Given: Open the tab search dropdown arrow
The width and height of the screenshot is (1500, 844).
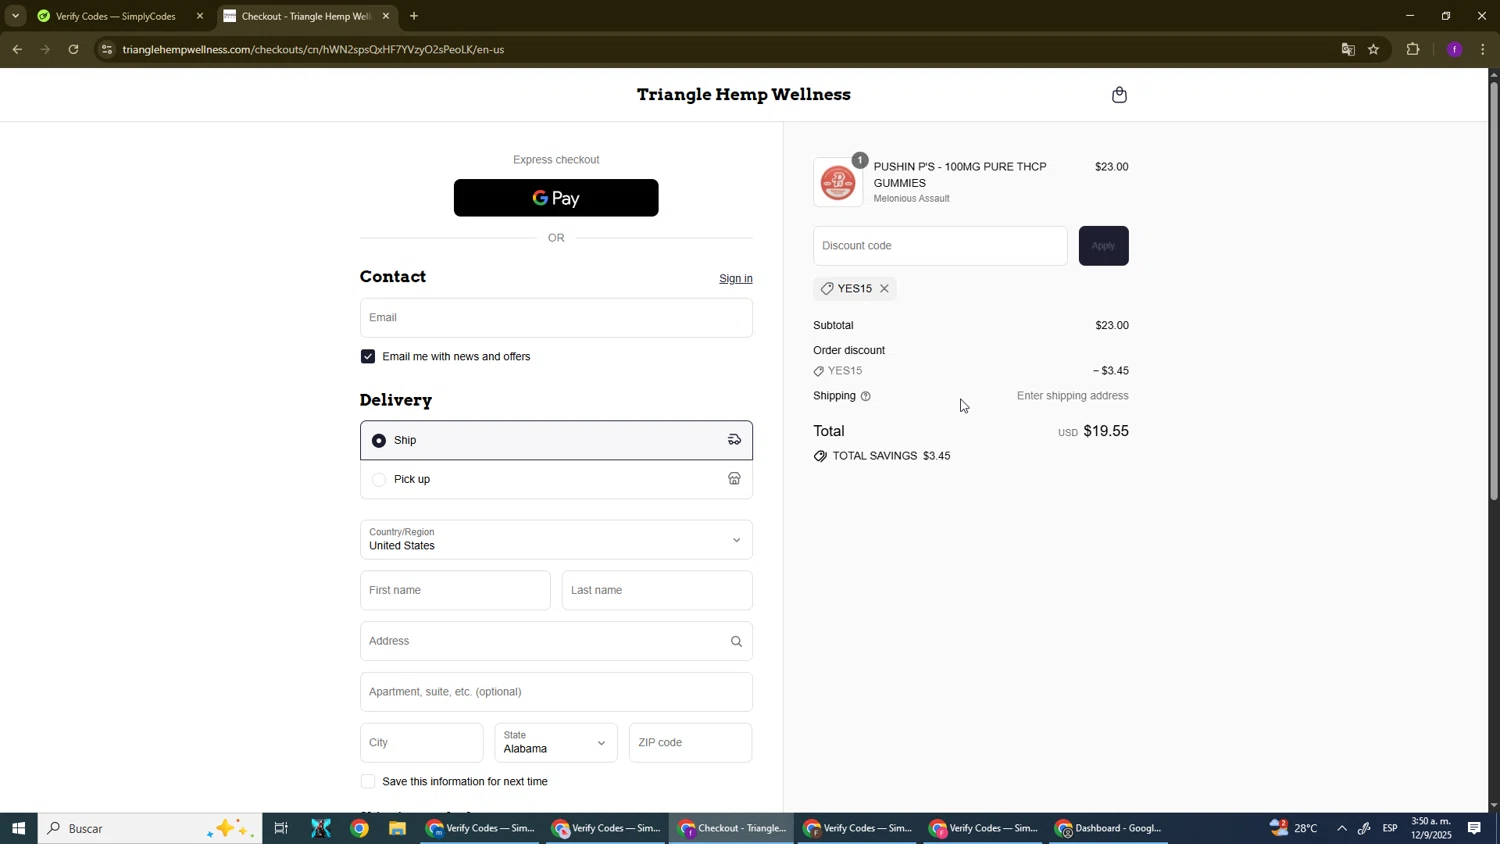Looking at the screenshot, I should coord(15,16).
